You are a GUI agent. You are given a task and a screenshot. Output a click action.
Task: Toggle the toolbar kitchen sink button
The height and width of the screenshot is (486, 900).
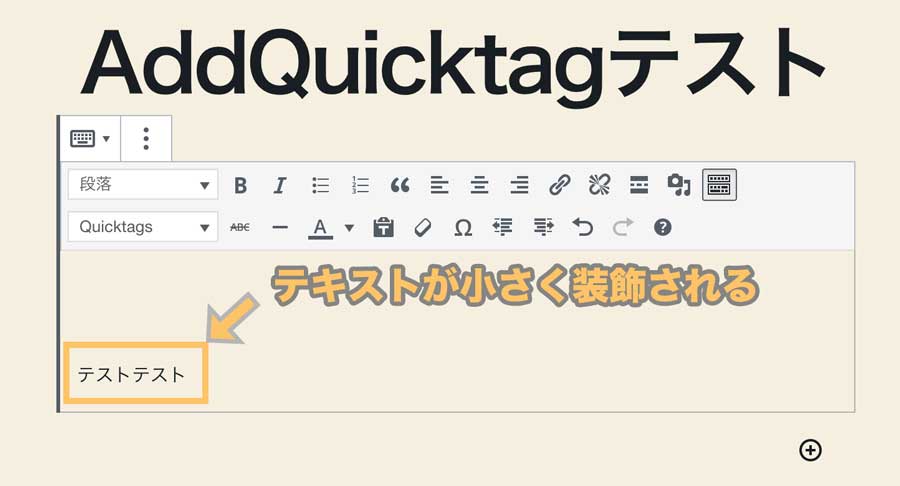point(719,185)
